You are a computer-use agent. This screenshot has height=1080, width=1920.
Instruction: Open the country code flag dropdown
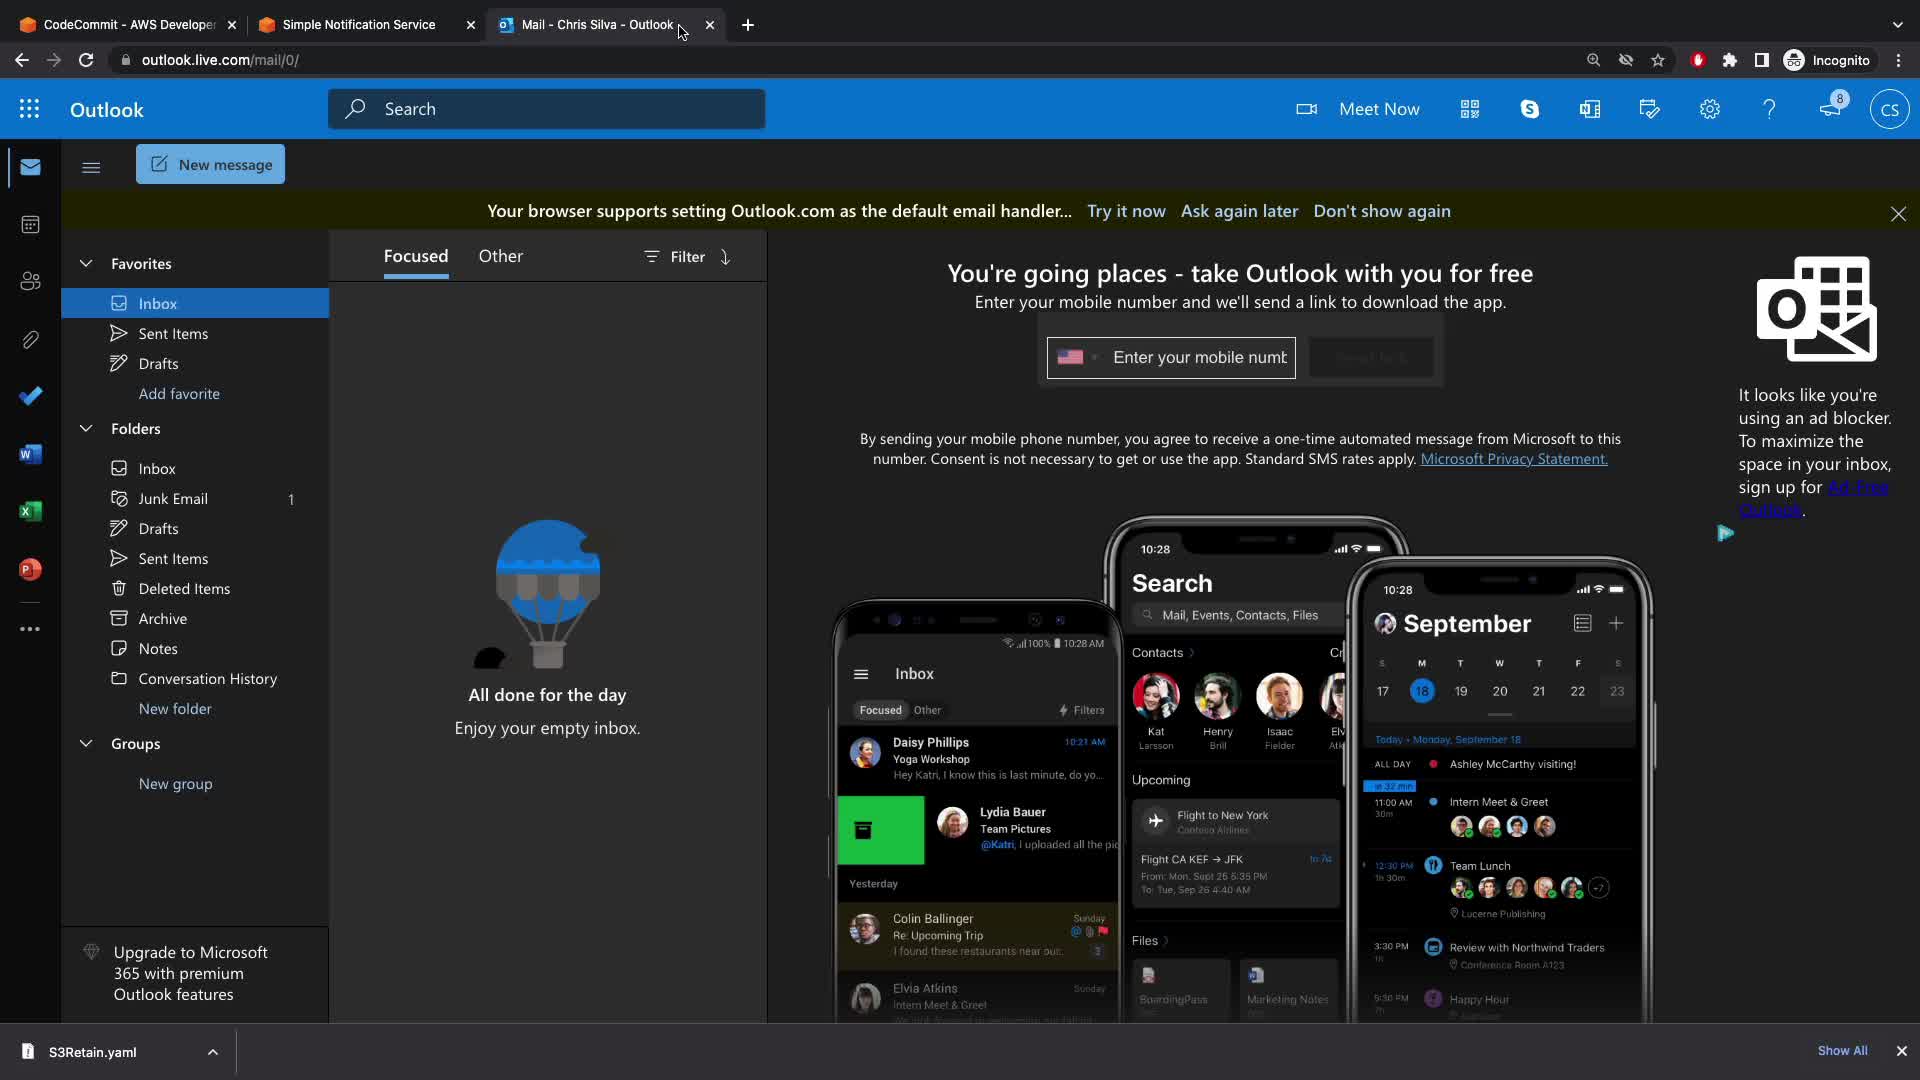click(x=1078, y=358)
